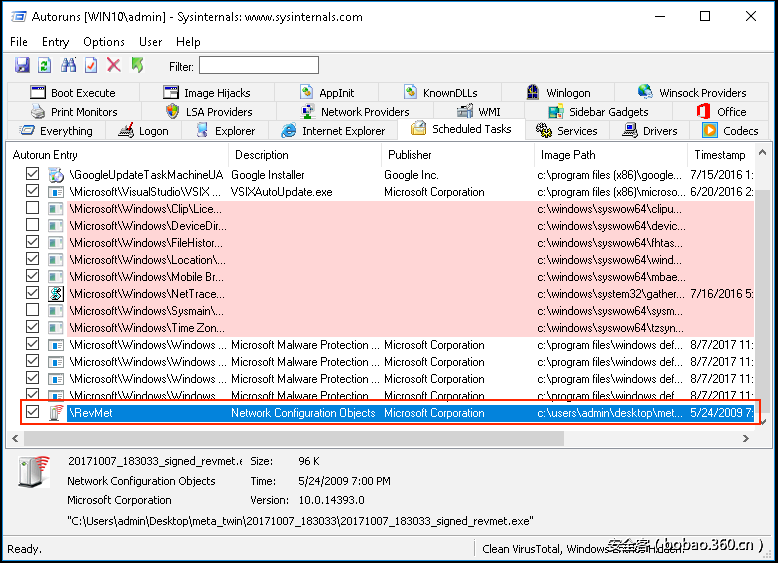The height and width of the screenshot is (563, 778).
Task: Open the Codecs tab
Action: click(730, 131)
